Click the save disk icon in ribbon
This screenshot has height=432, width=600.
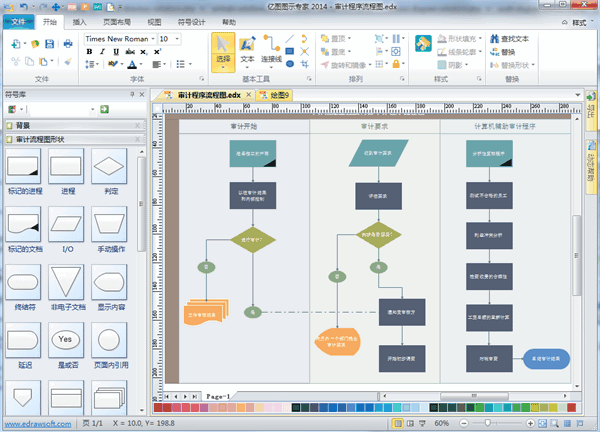pyautogui.click(x=49, y=44)
